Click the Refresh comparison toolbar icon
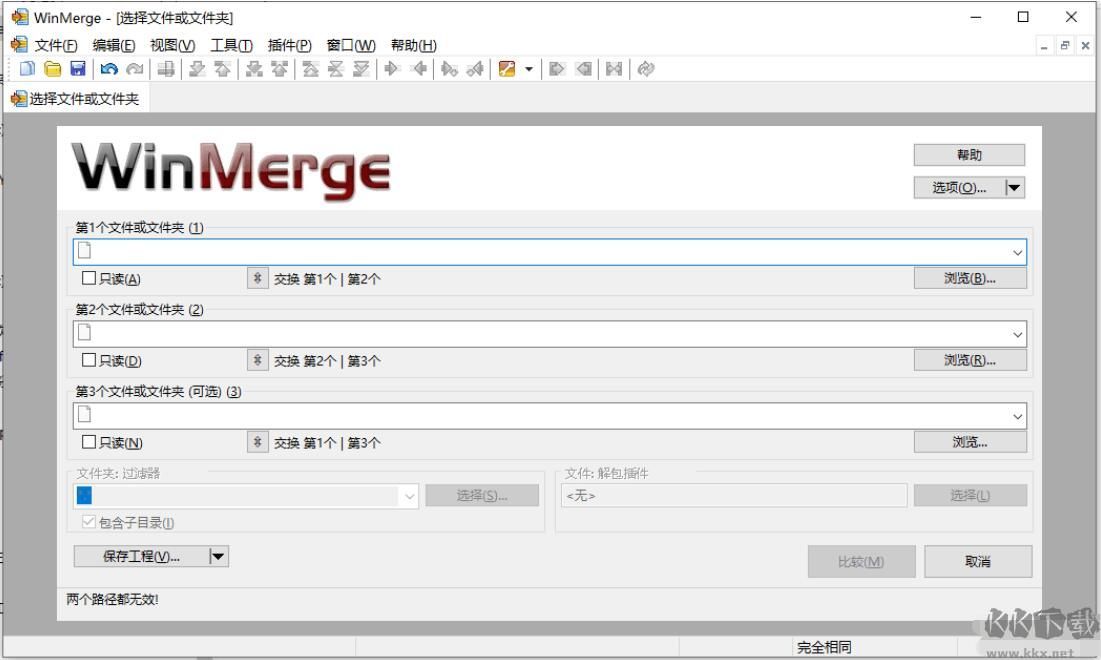The image size is (1101, 660). click(x=646, y=68)
